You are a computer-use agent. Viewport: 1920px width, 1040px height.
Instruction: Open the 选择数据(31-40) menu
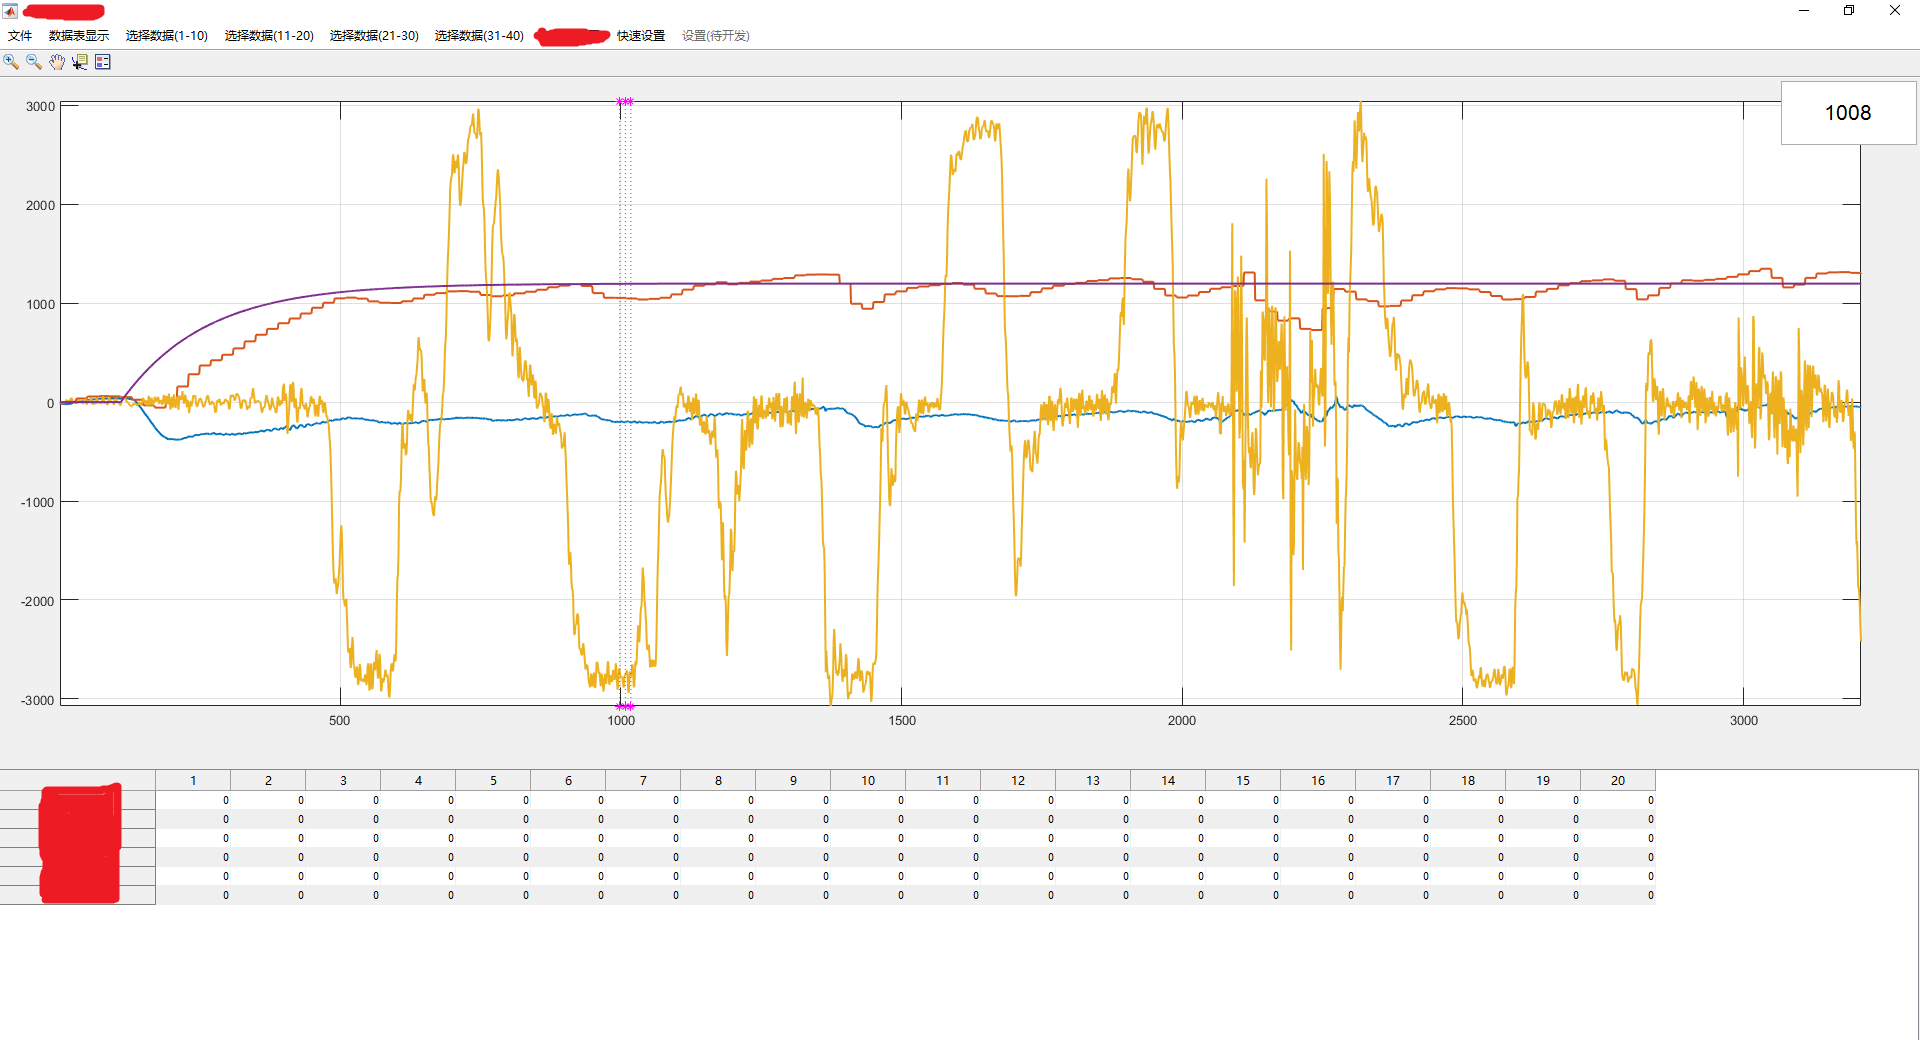[x=479, y=36]
